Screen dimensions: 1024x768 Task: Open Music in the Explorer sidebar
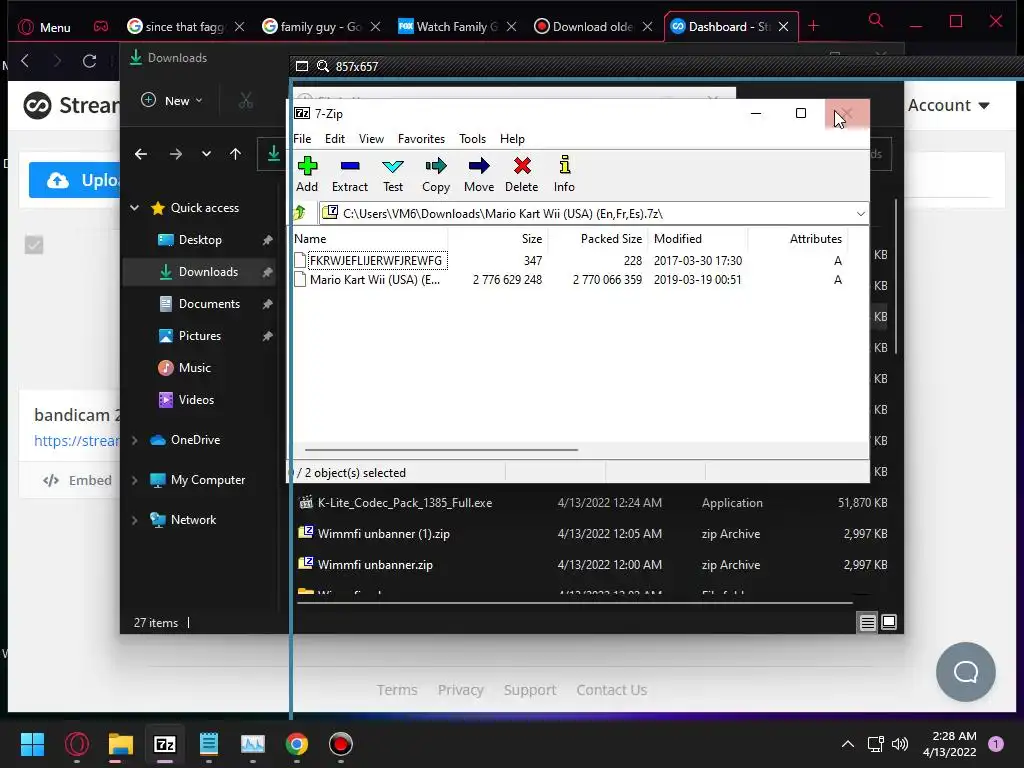[195, 368]
